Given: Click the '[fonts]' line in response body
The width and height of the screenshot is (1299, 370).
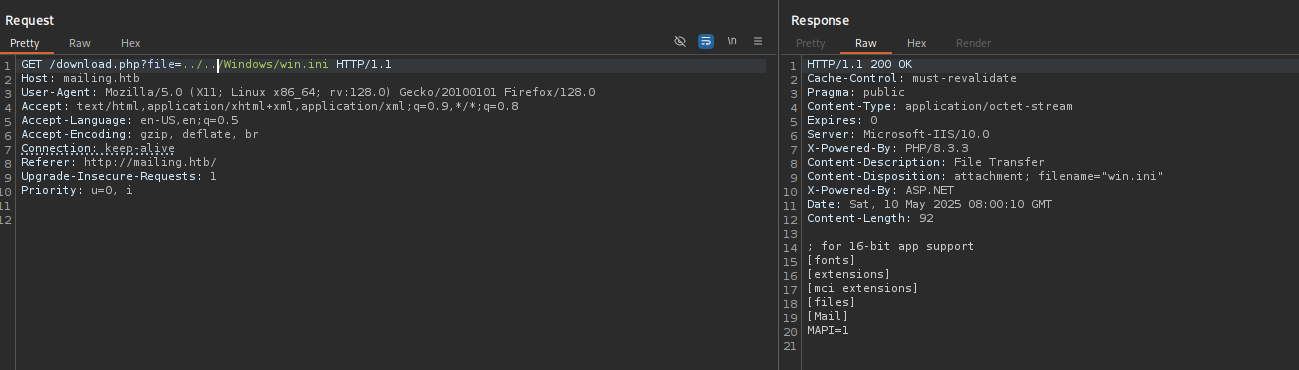Looking at the screenshot, I should pos(831,260).
